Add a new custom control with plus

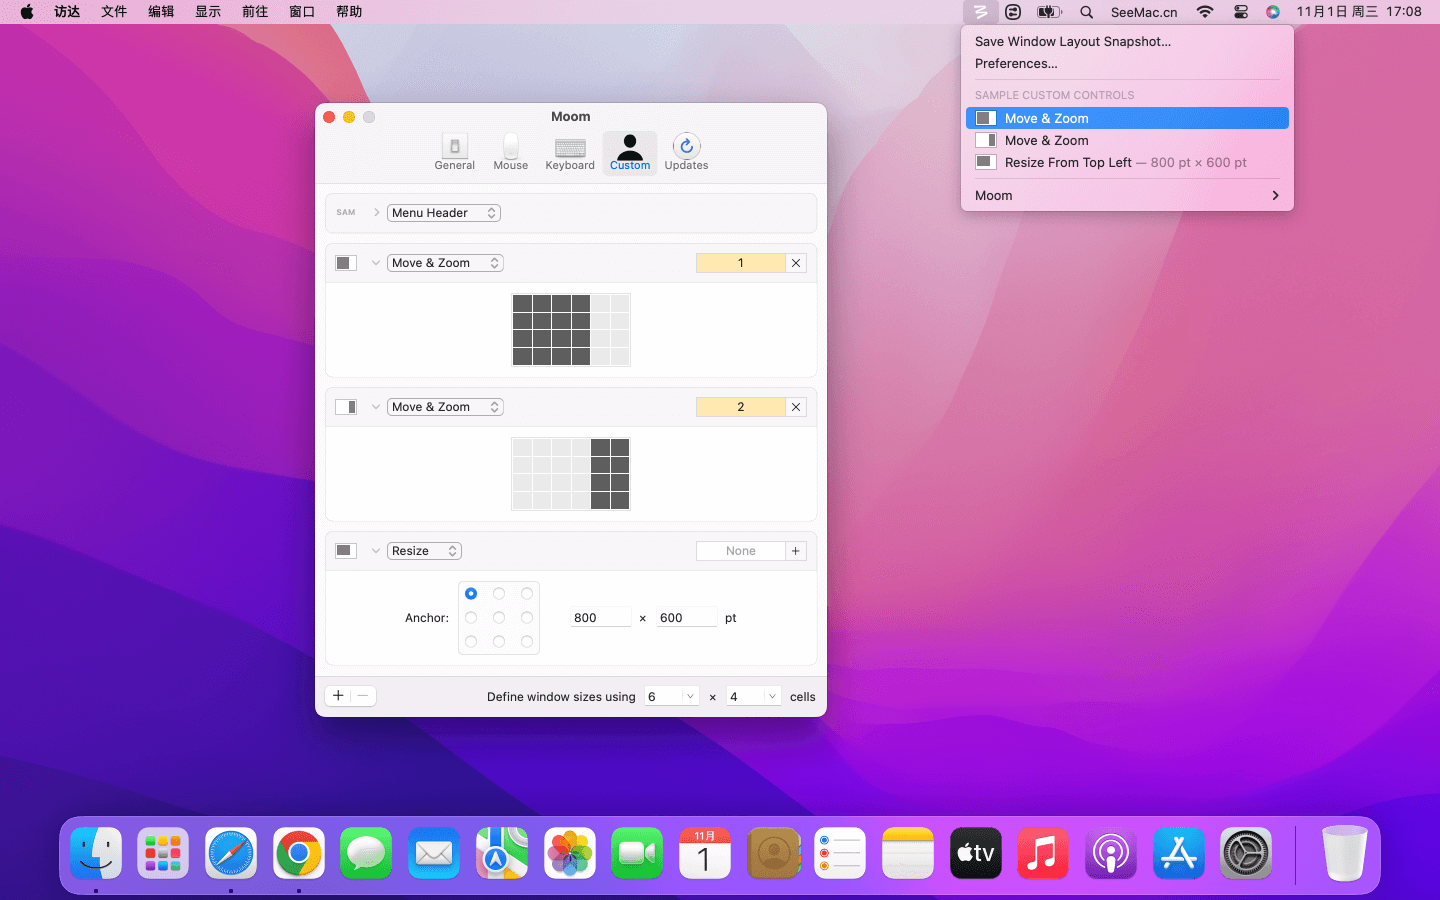click(338, 696)
